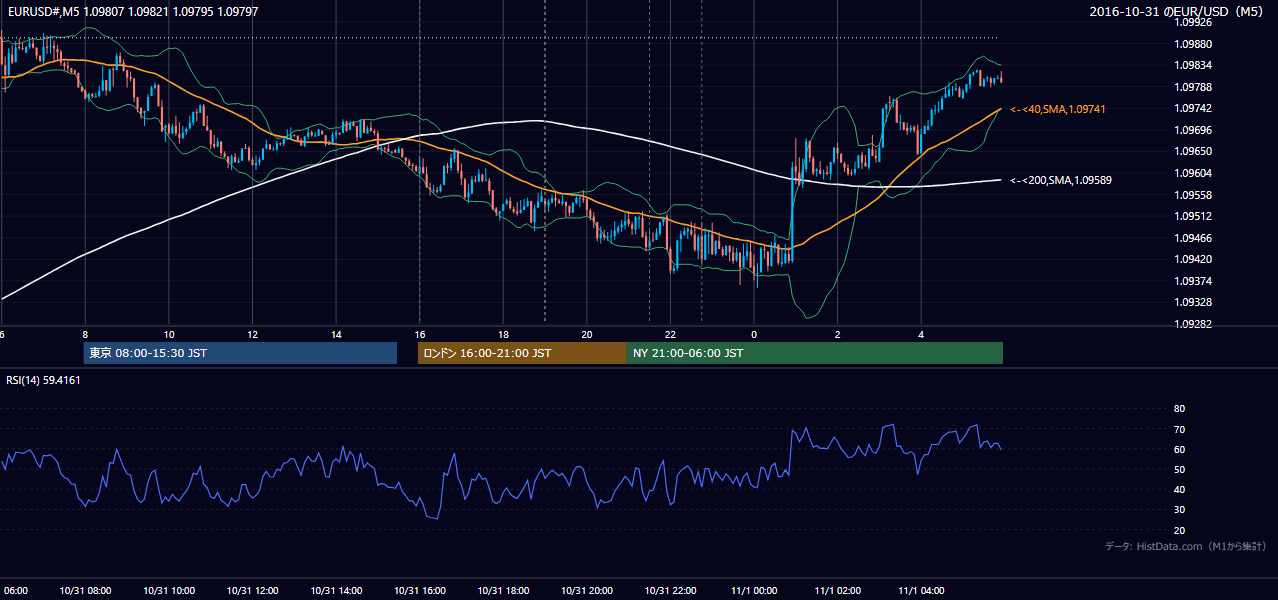1278x600 pixels.
Task: Click price level 1.09788 on the axis
Action: (1193, 87)
